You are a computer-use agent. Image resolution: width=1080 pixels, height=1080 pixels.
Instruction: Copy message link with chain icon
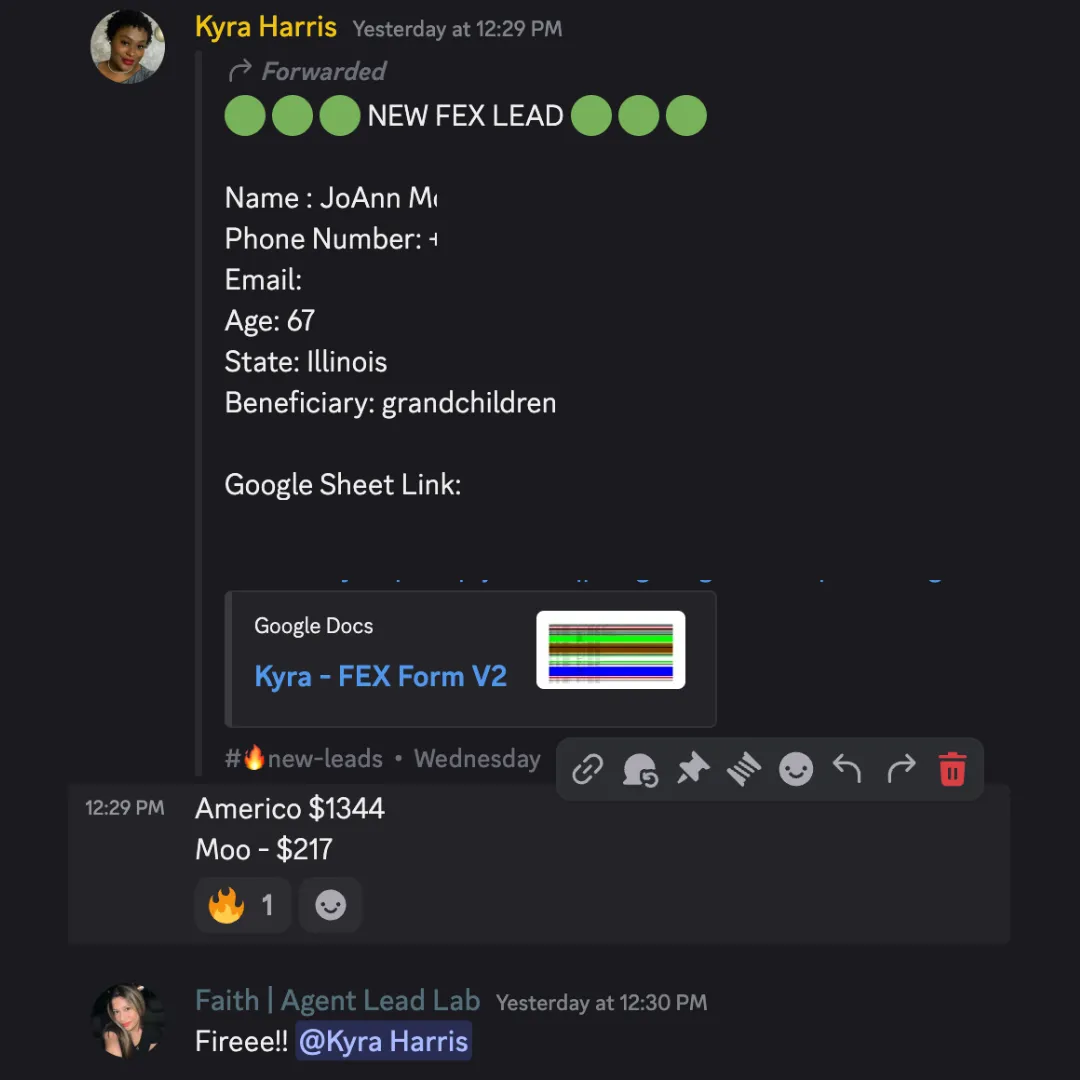(x=588, y=769)
